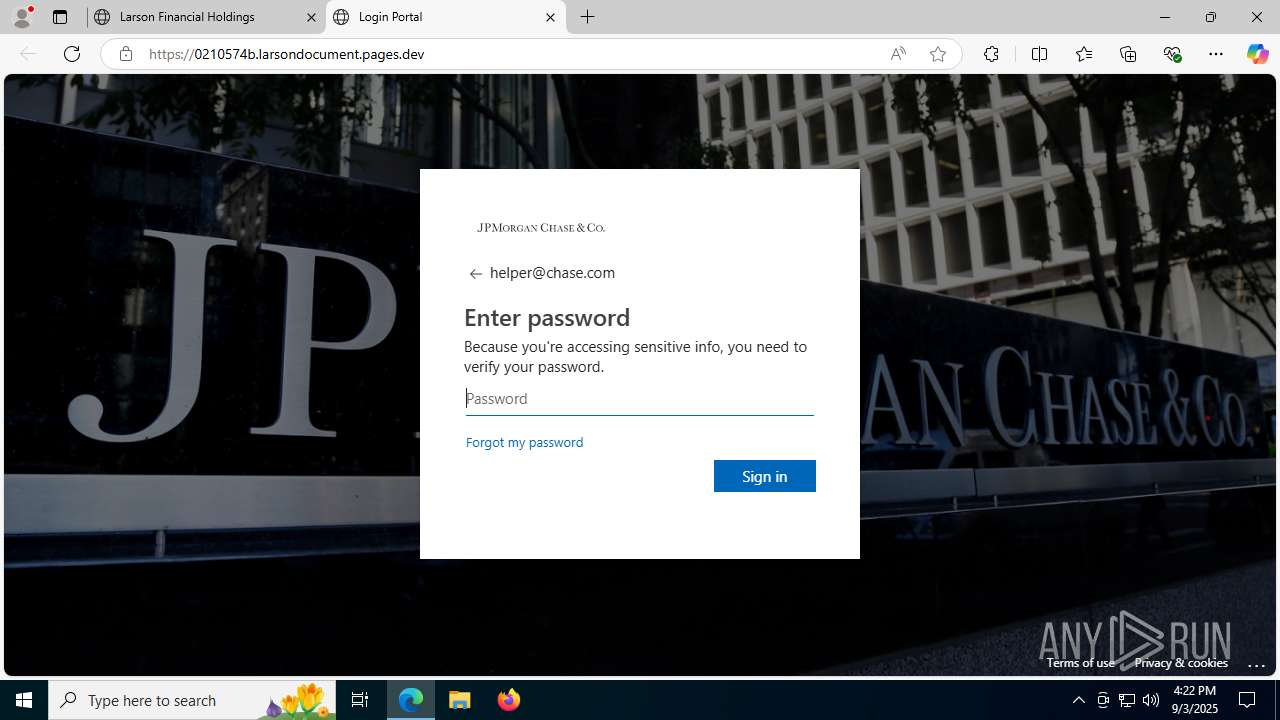Open the clock showing 4:22 PM
The height and width of the screenshot is (720, 1280).
pos(1194,700)
